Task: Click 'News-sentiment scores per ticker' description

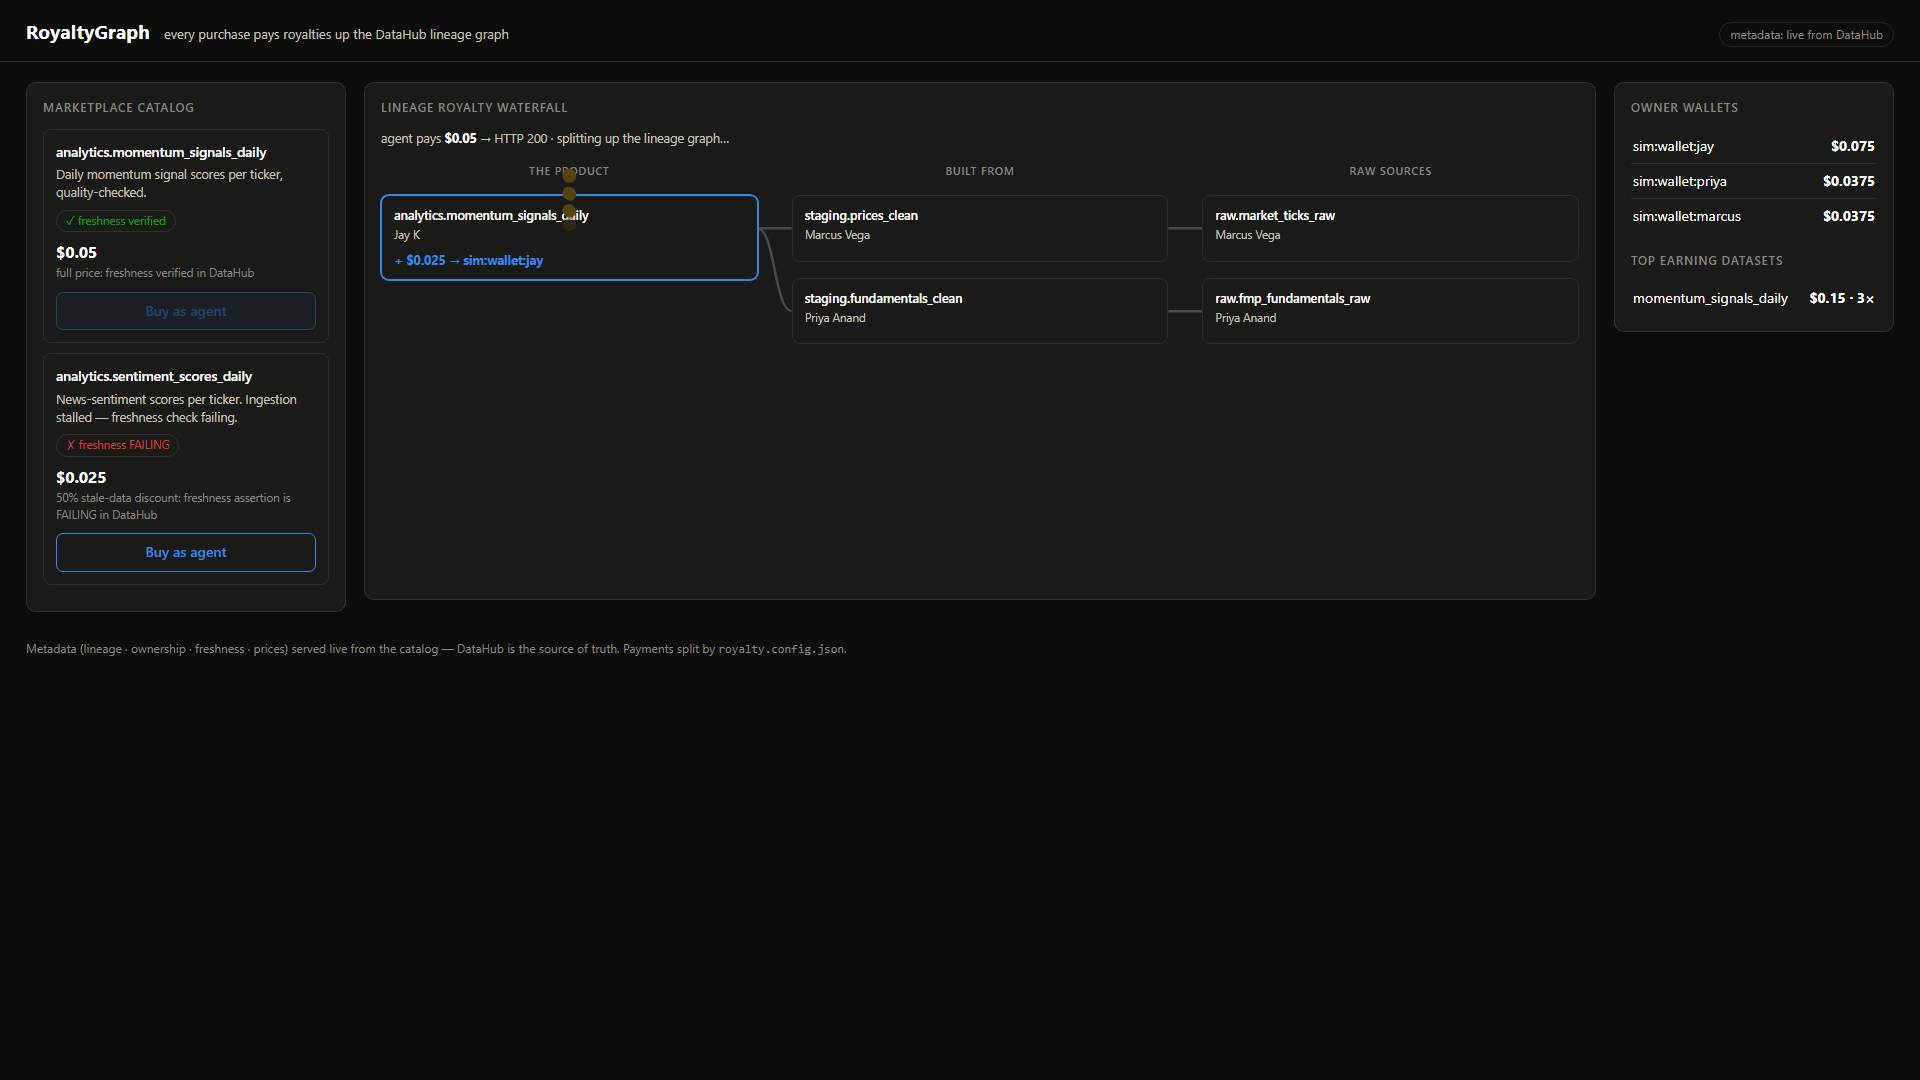Action: pyautogui.click(x=177, y=408)
